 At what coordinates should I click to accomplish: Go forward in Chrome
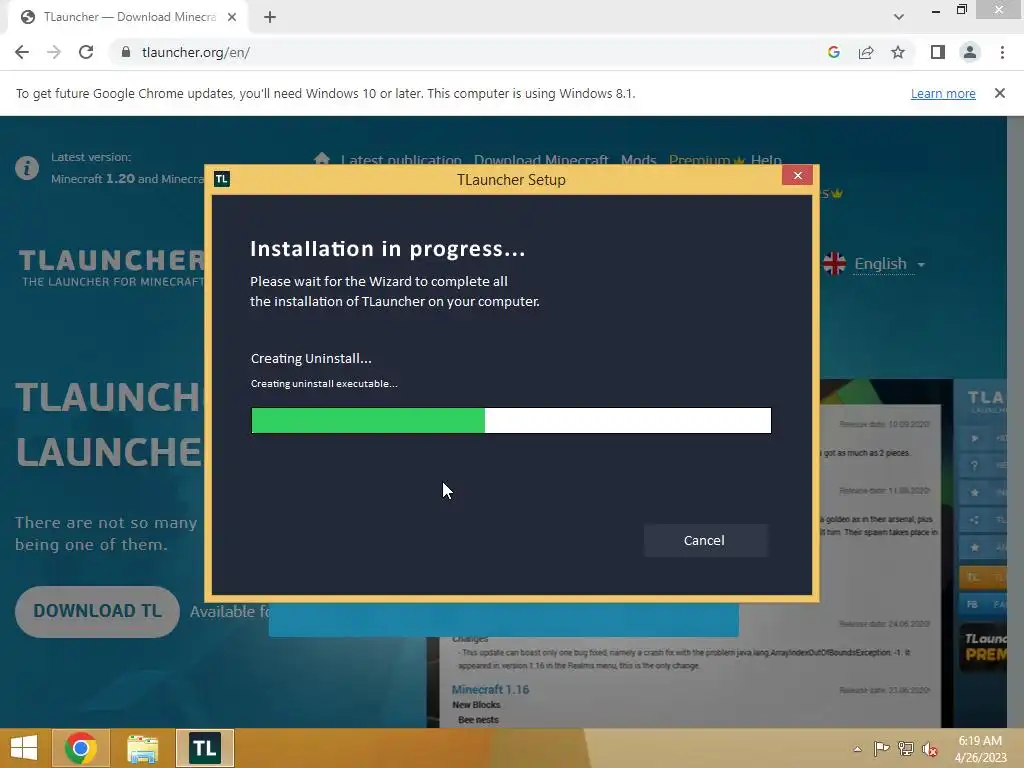click(54, 52)
